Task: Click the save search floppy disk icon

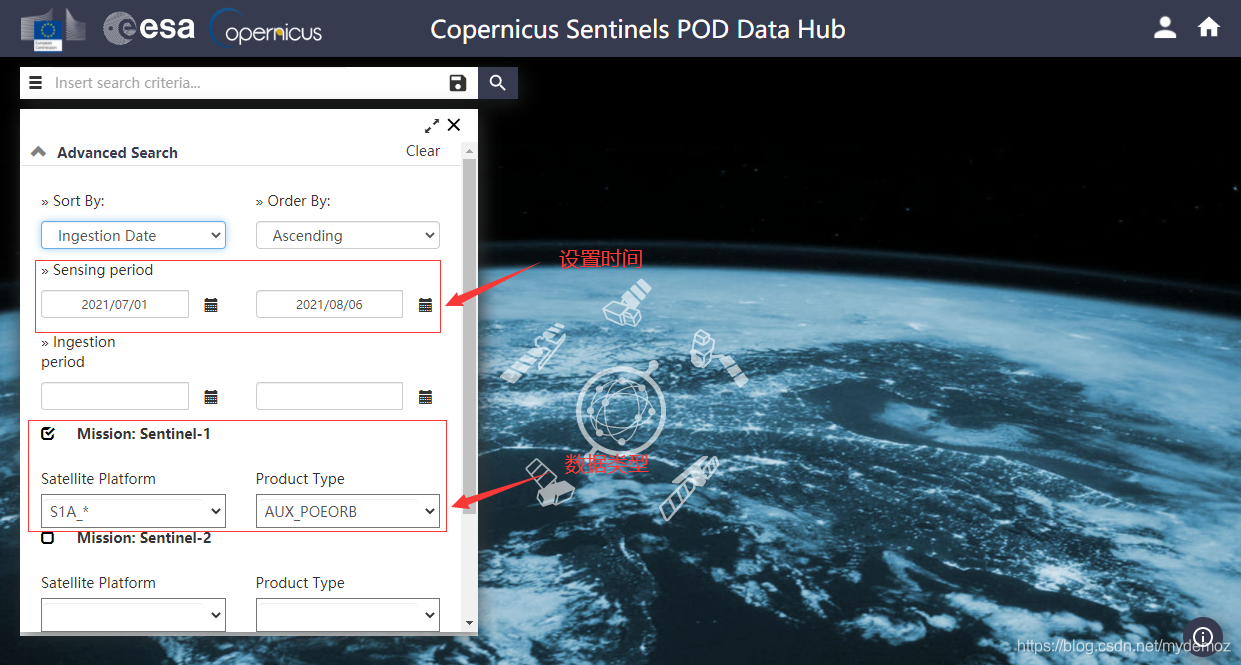Action: (x=458, y=83)
